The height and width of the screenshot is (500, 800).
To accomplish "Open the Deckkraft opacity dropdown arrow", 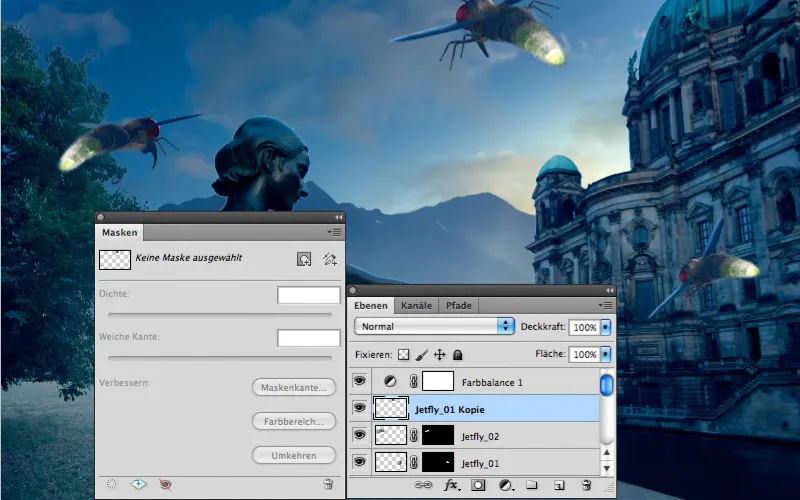I will [606, 327].
